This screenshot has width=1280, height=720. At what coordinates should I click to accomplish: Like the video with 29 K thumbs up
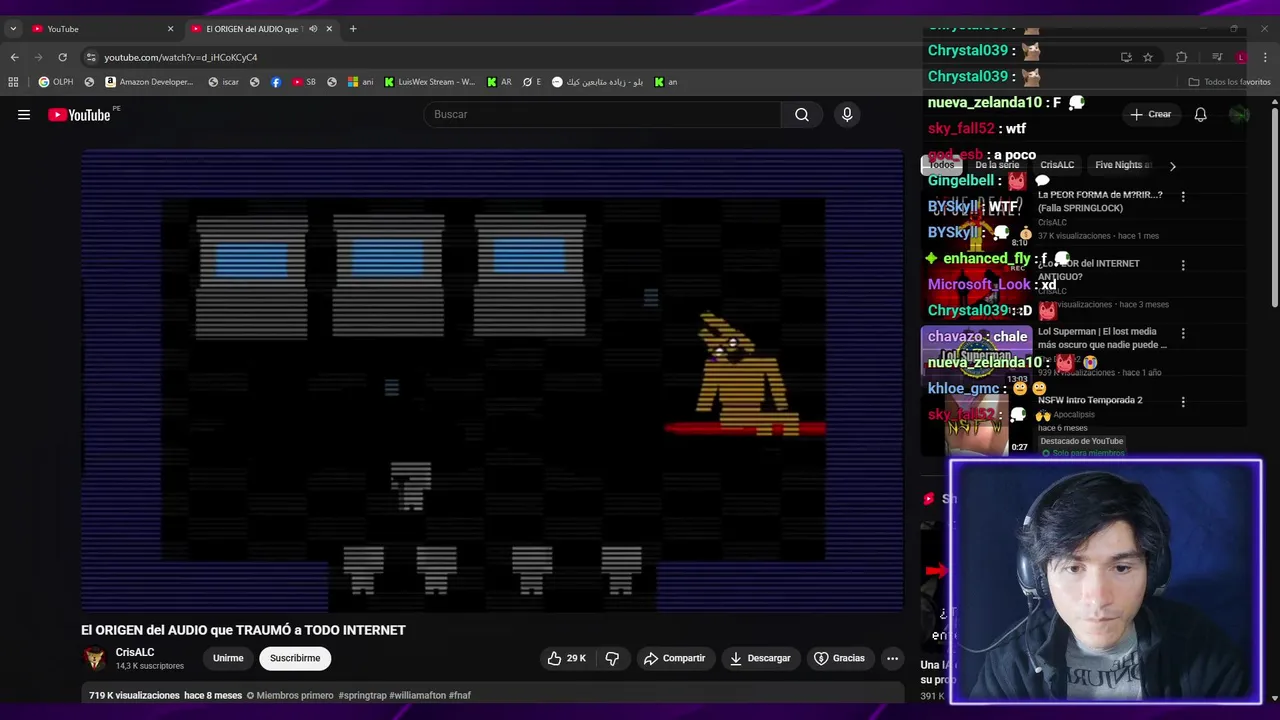click(567, 658)
